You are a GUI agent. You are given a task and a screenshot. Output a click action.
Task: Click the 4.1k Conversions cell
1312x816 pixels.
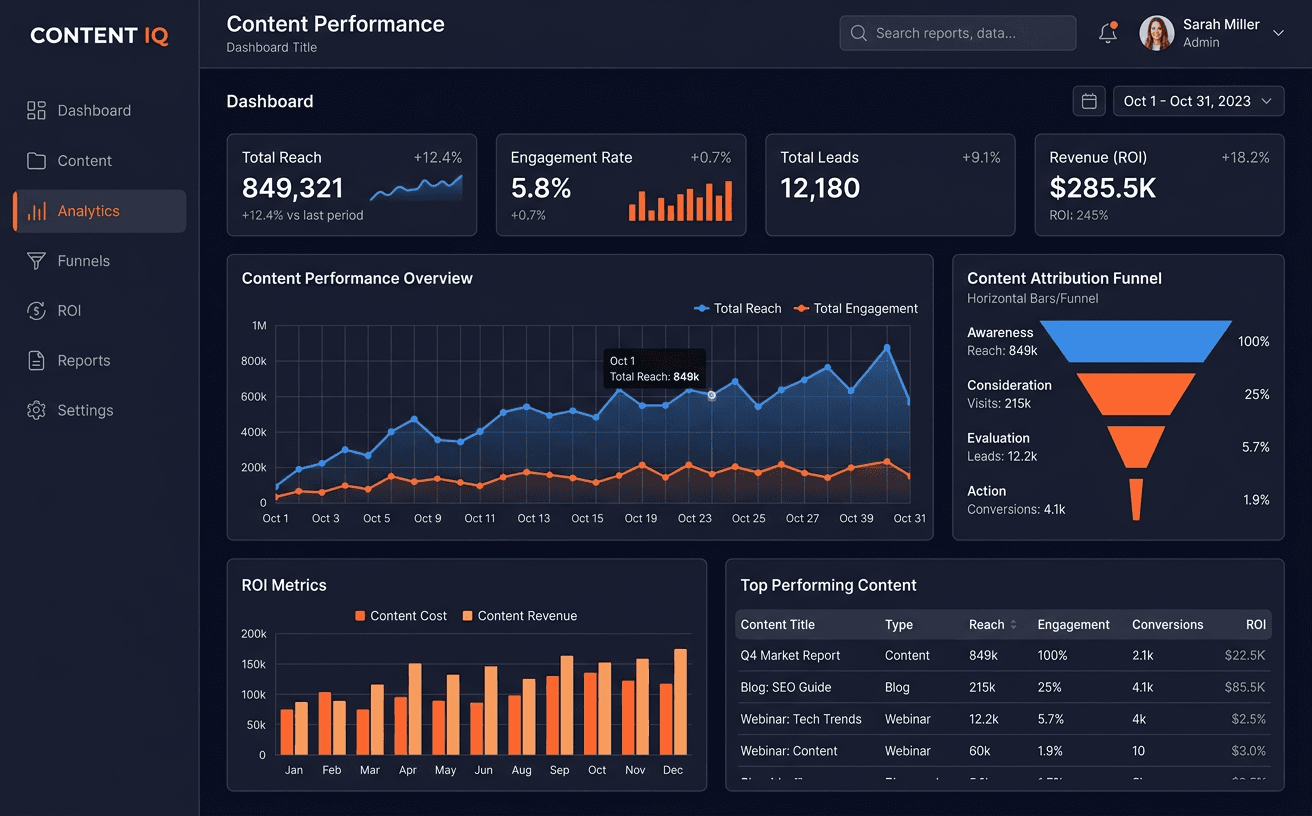1142,688
